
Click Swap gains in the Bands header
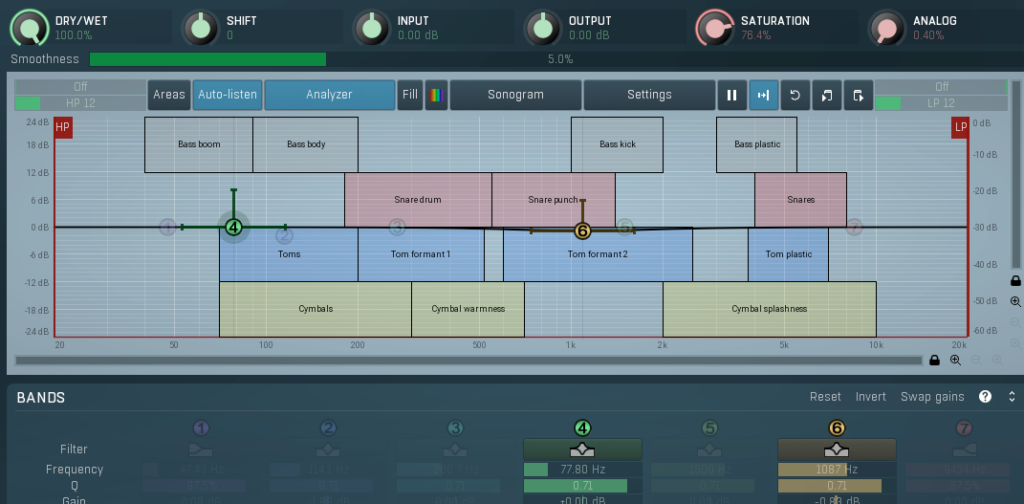932,396
